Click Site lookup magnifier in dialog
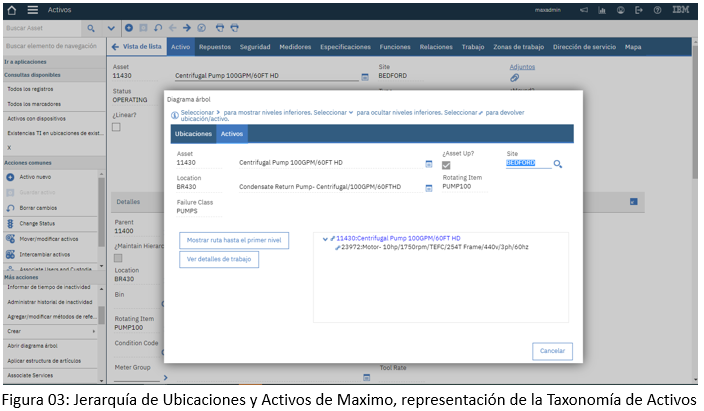The image size is (704, 411). (558, 164)
